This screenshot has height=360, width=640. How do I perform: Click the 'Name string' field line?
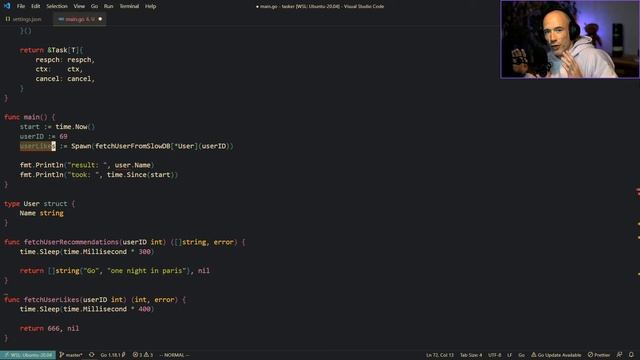pyautogui.click(x=42, y=213)
